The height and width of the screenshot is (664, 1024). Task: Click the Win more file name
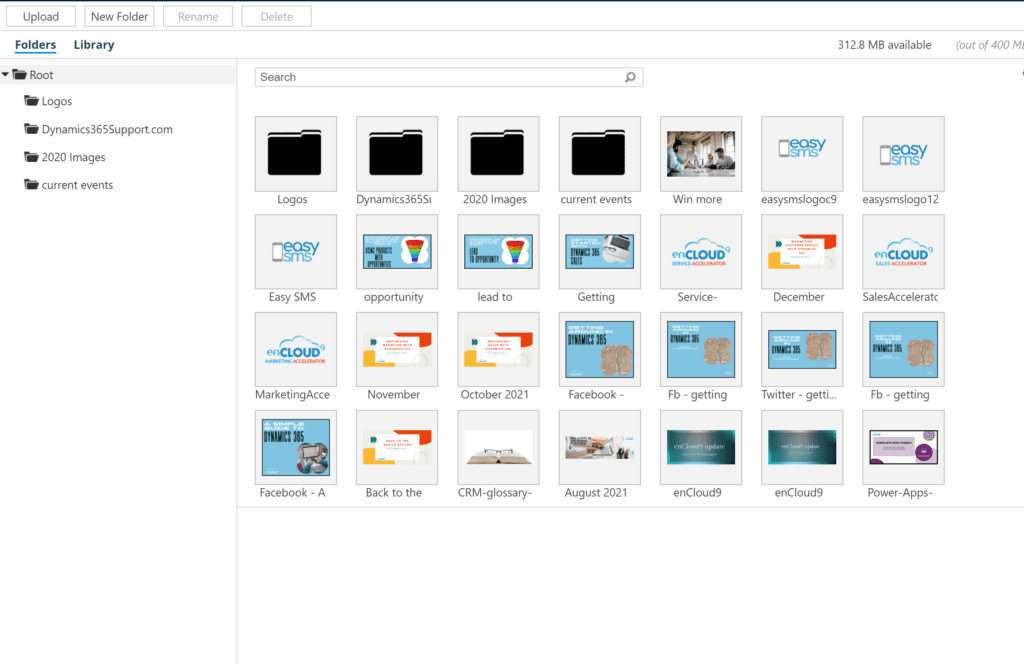click(x=697, y=199)
